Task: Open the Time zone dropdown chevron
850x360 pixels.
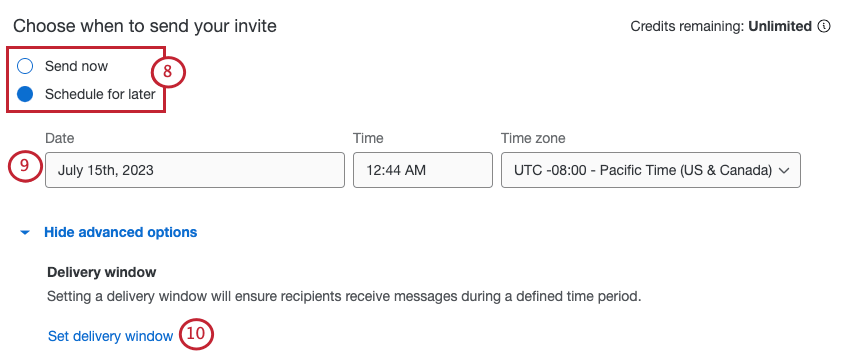Action: (784, 170)
